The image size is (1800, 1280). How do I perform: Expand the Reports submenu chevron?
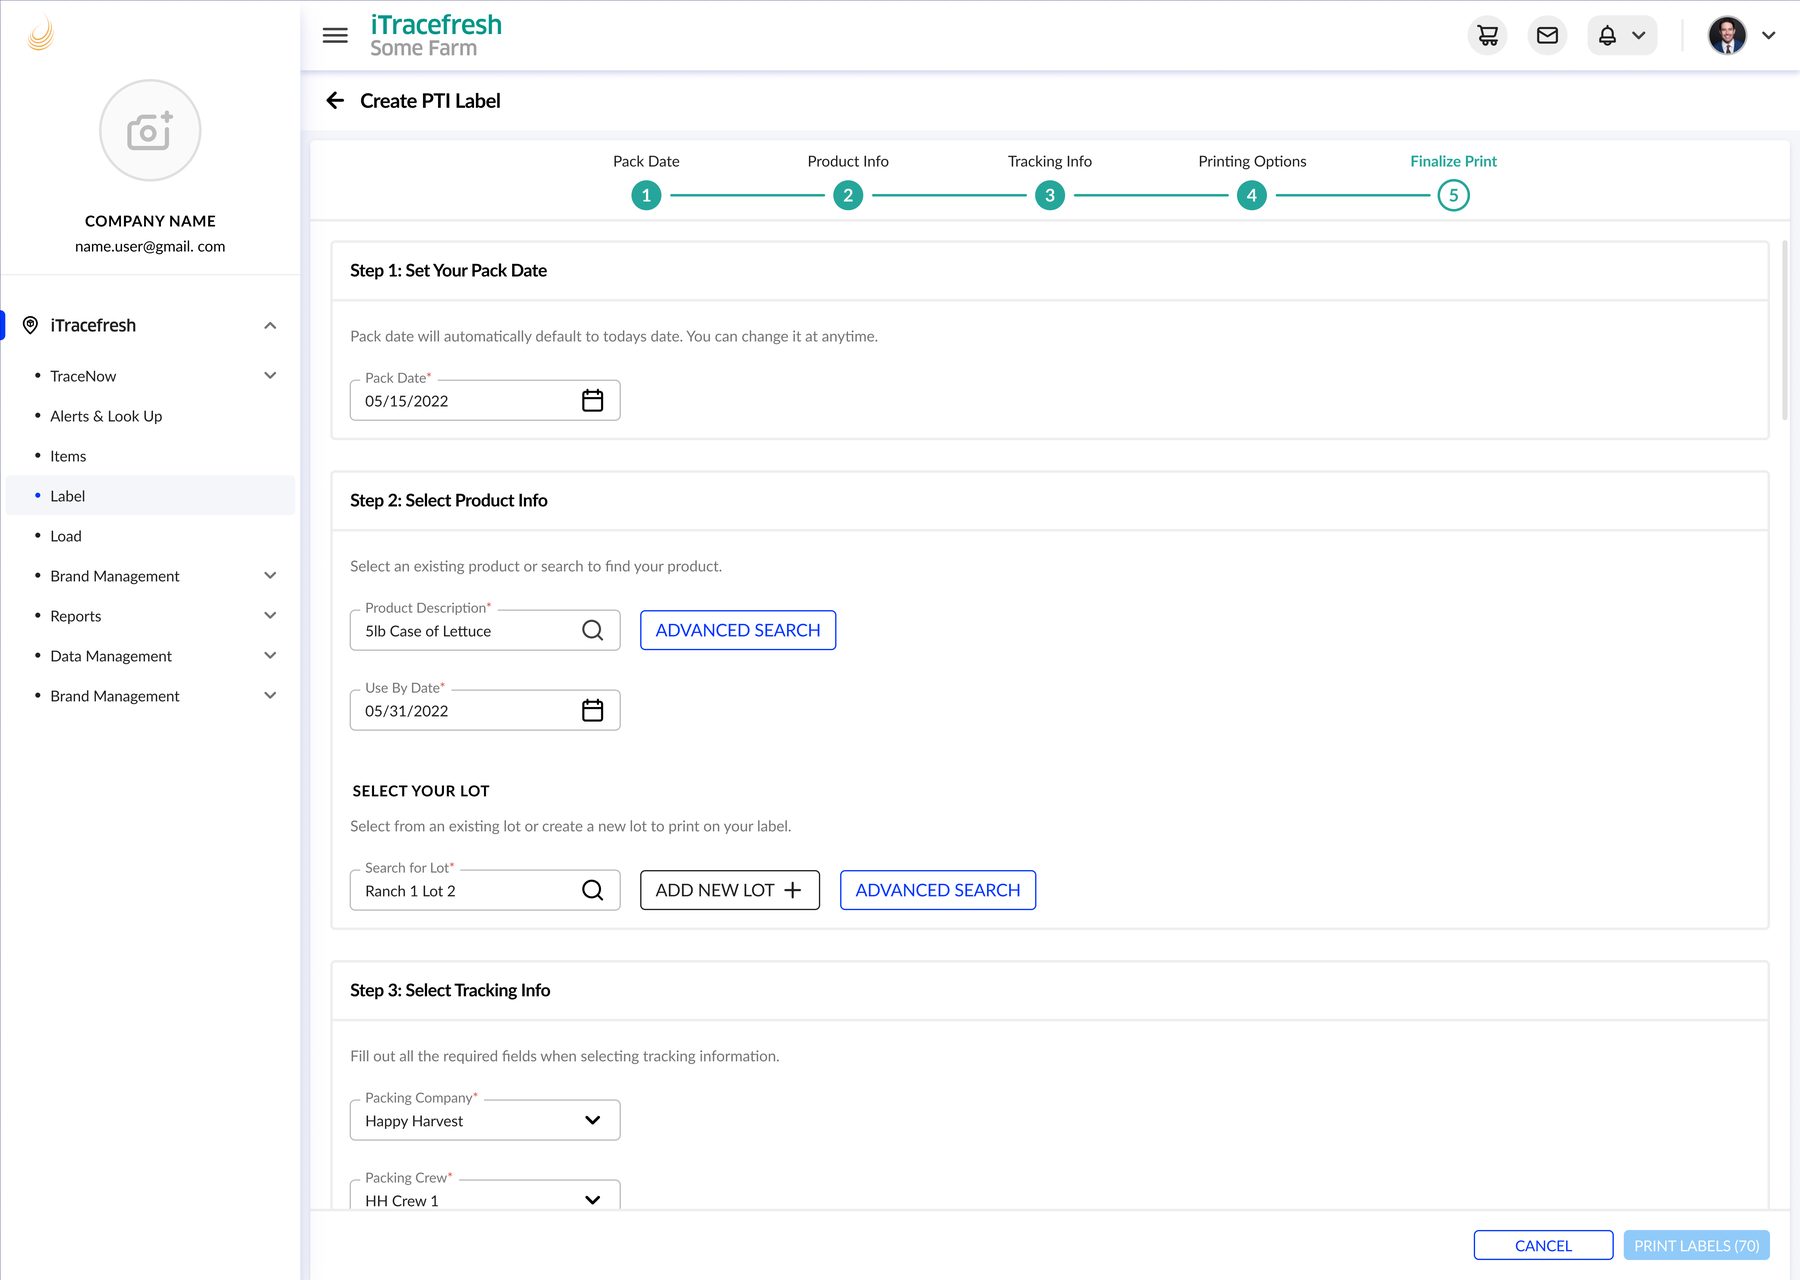tap(270, 616)
